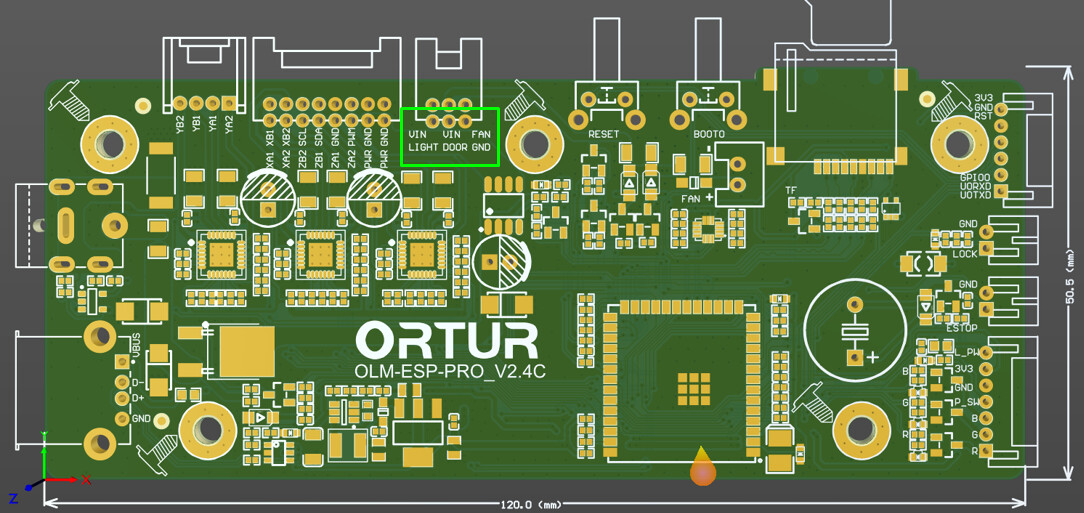Click the D- USB pad label
The width and height of the screenshot is (1084, 513).
(138, 382)
